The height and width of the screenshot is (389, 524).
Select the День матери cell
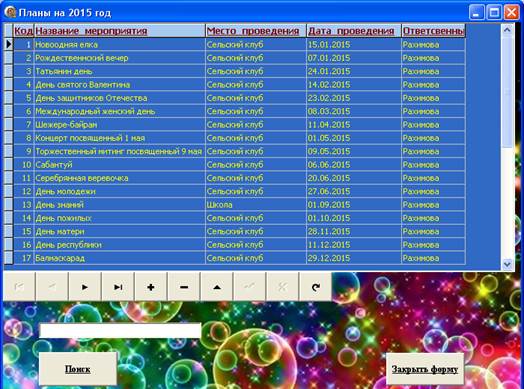point(120,232)
